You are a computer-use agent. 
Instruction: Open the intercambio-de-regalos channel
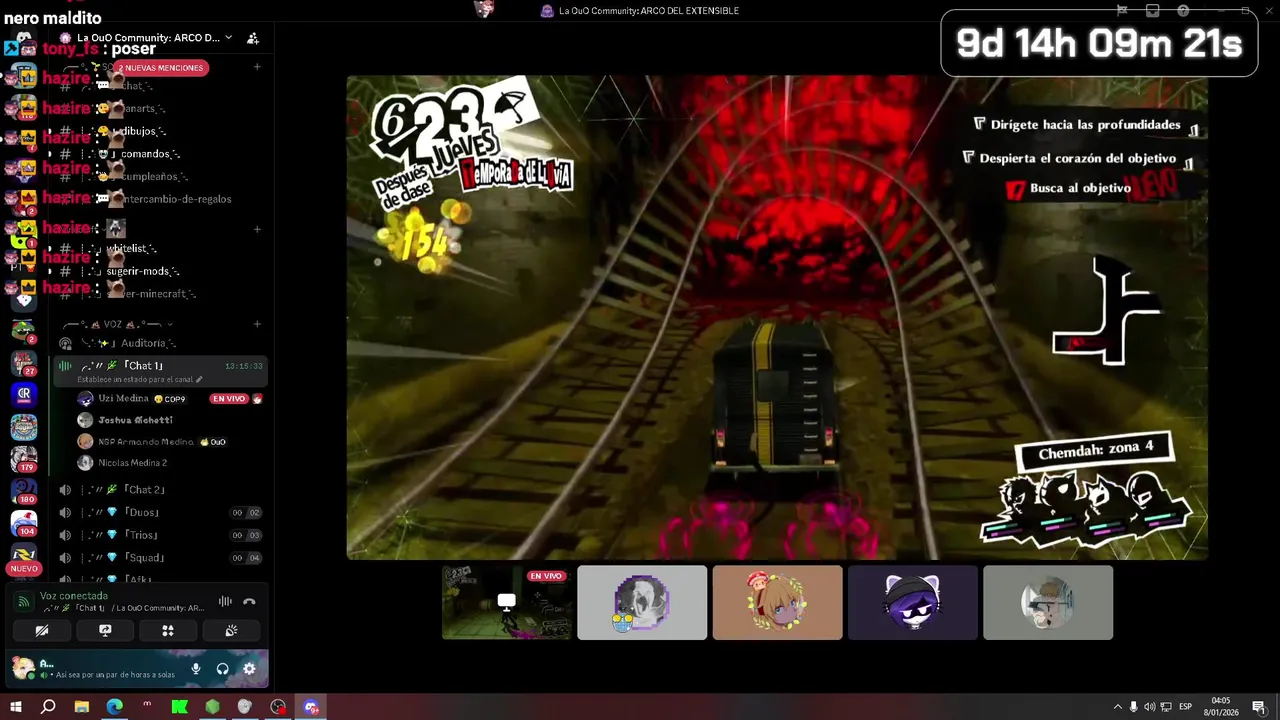(160, 199)
